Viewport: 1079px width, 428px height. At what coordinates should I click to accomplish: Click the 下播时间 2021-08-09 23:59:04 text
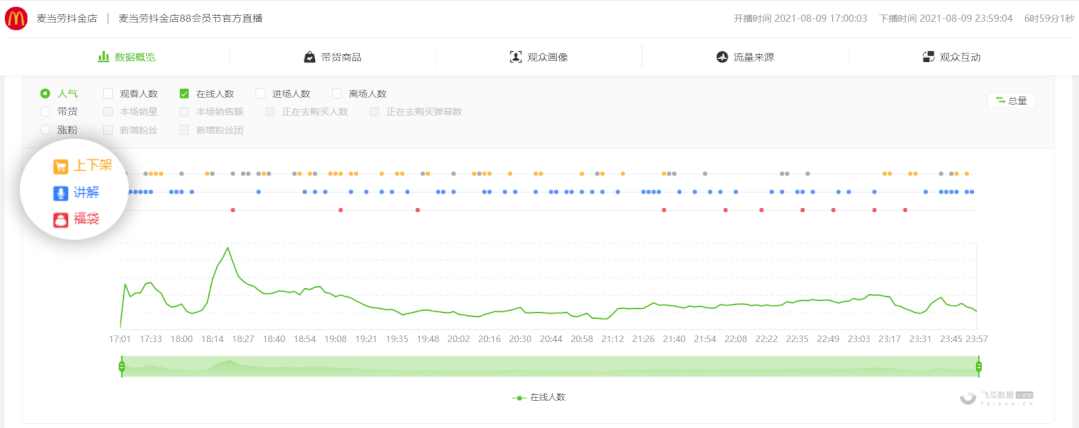pos(946,19)
